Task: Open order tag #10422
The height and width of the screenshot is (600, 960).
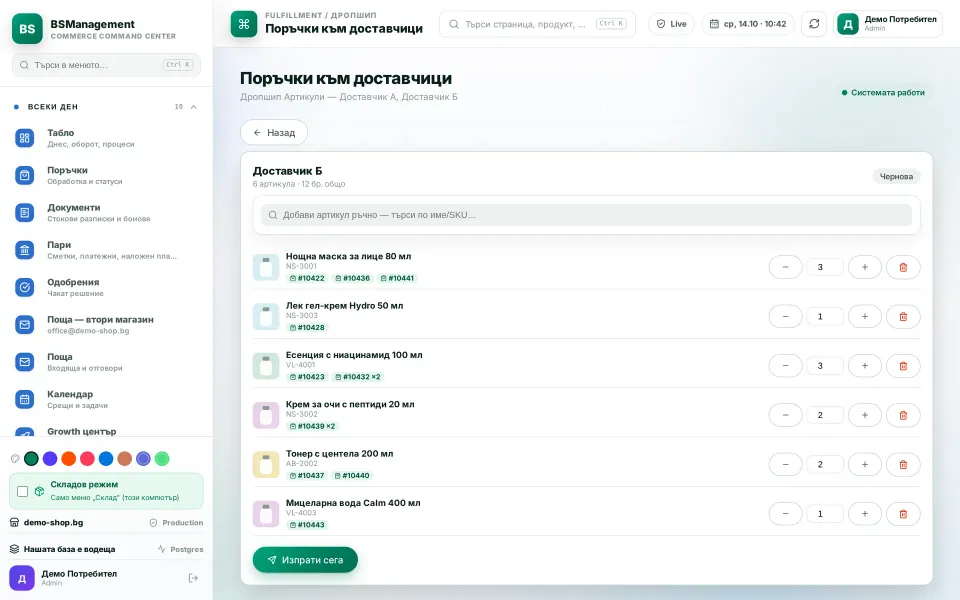Action: click(x=307, y=278)
